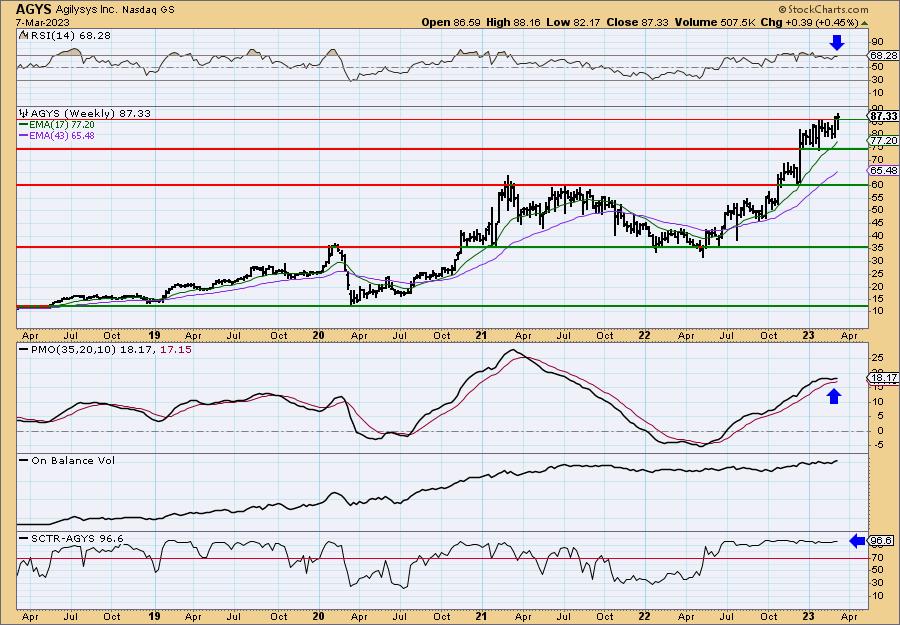Click the High 88.16 value
The width and height of the screenshot is (900, 625).
512,22
